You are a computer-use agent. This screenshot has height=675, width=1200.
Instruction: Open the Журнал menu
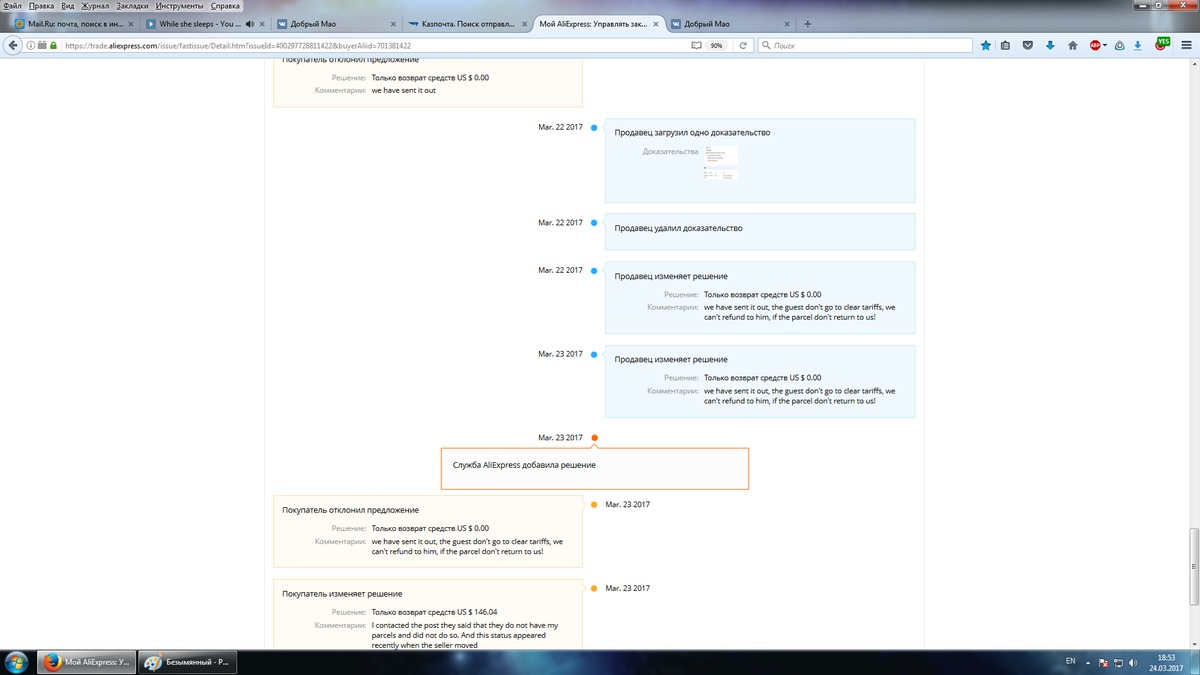tap(95, 6)
